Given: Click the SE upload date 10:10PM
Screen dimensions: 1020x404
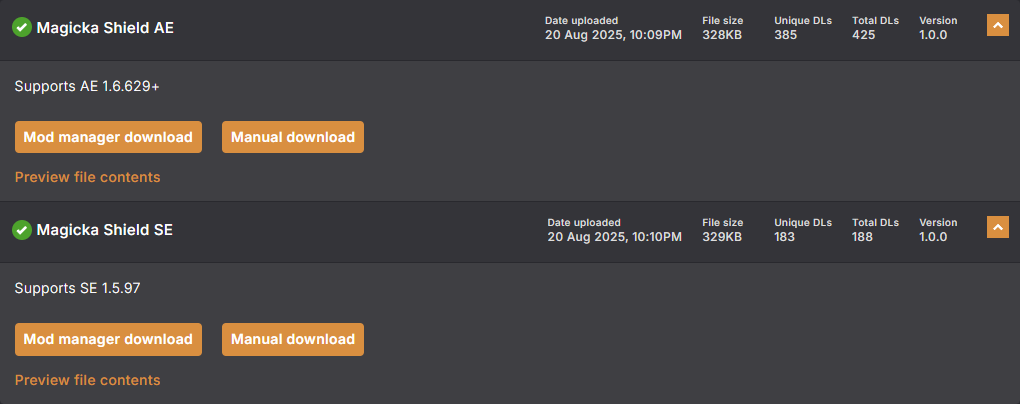Looking at the screenshot, I should pos(615,237).
